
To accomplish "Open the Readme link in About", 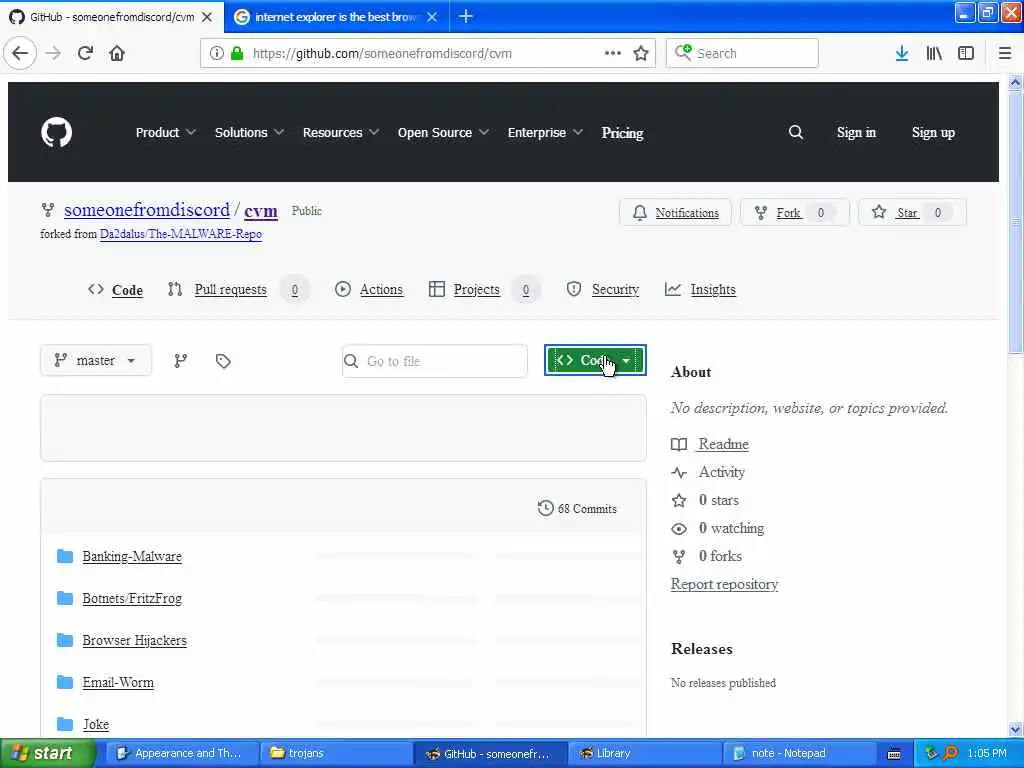I will [723, 444].
